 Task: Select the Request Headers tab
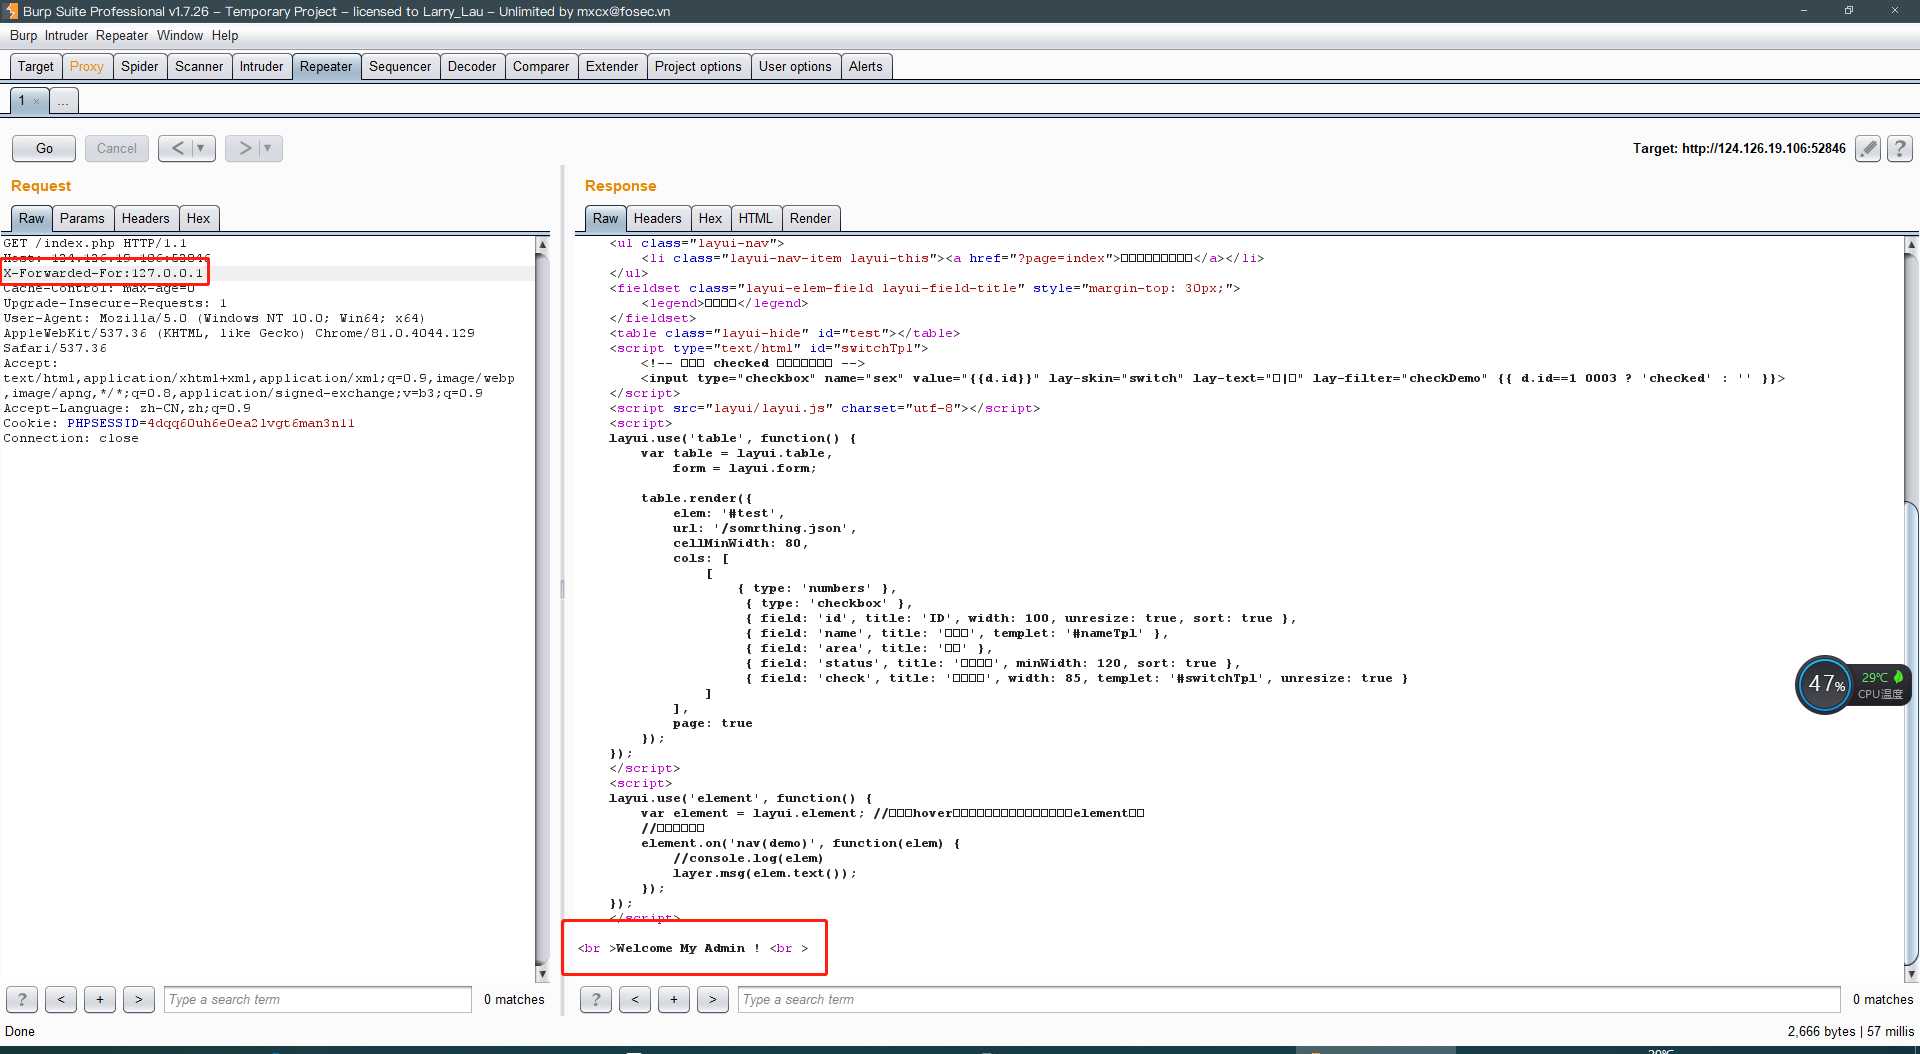(146, 218)
